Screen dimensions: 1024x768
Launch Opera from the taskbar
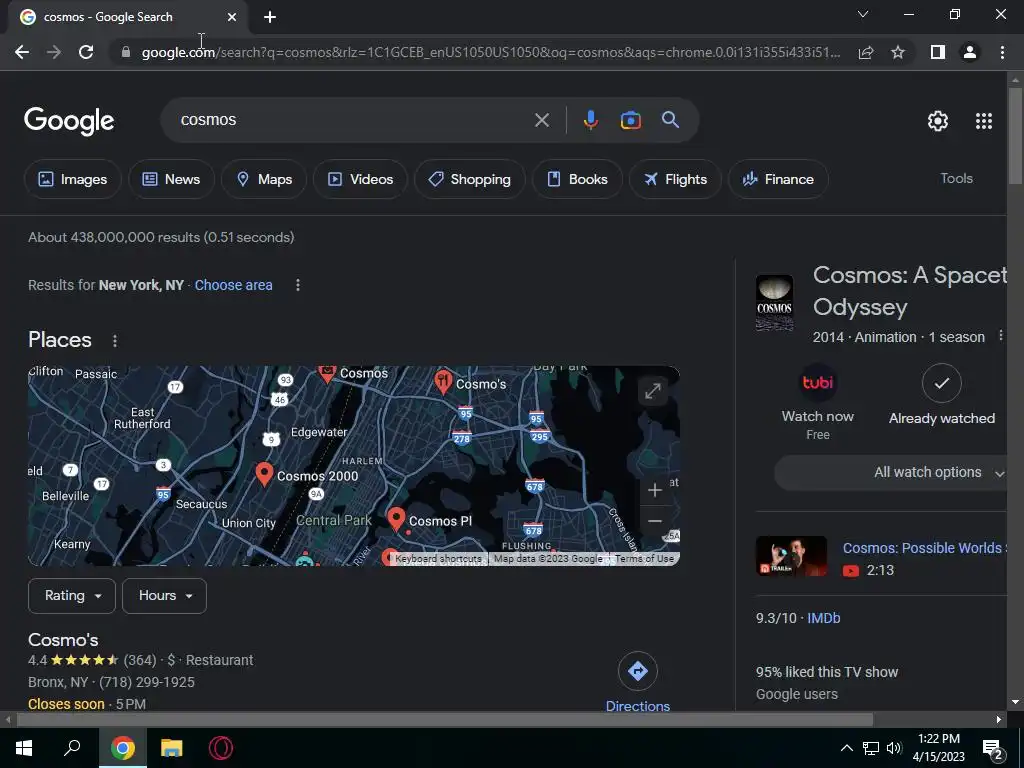pyautogui.click(x=221, y=748)
